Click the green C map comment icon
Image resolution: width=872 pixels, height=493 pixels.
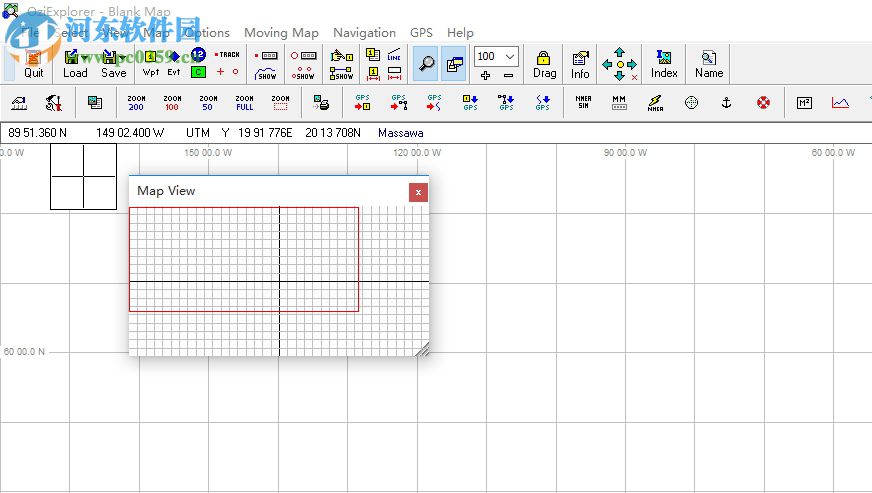(198, 72)
